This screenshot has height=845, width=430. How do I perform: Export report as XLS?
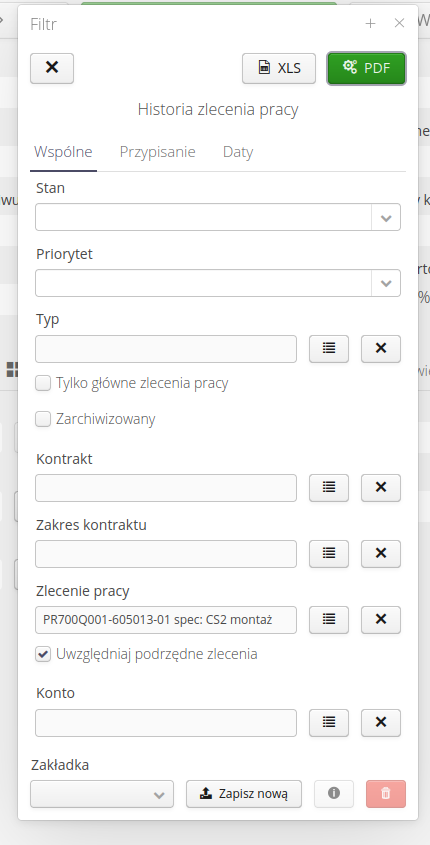pos(279,68)
